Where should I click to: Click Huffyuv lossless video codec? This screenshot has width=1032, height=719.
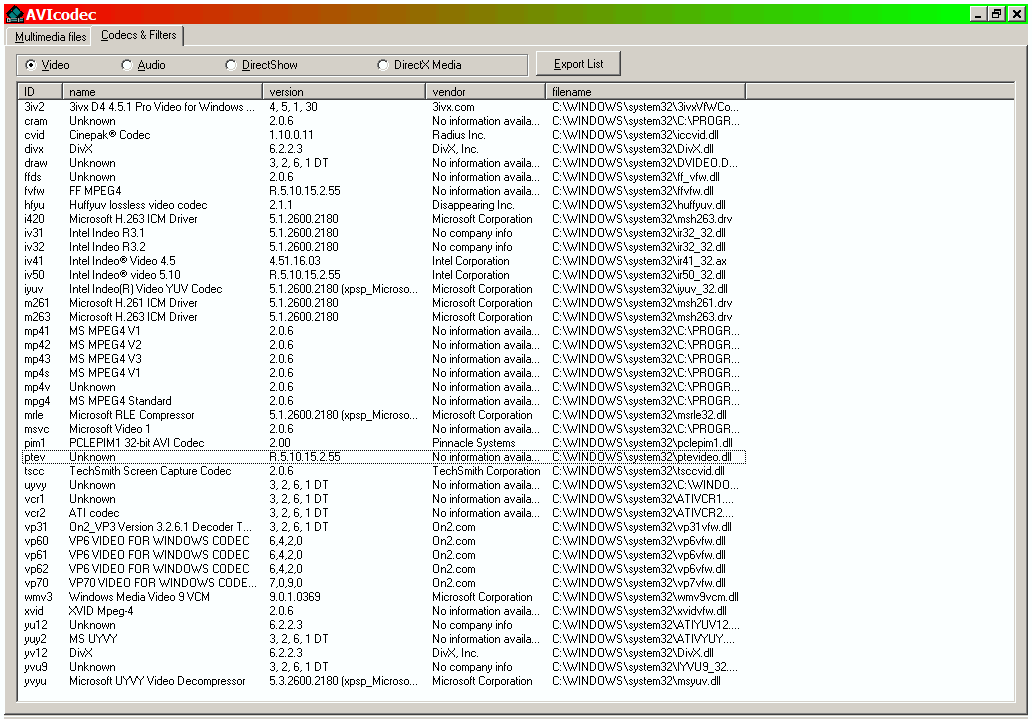(x=138, y=205)
